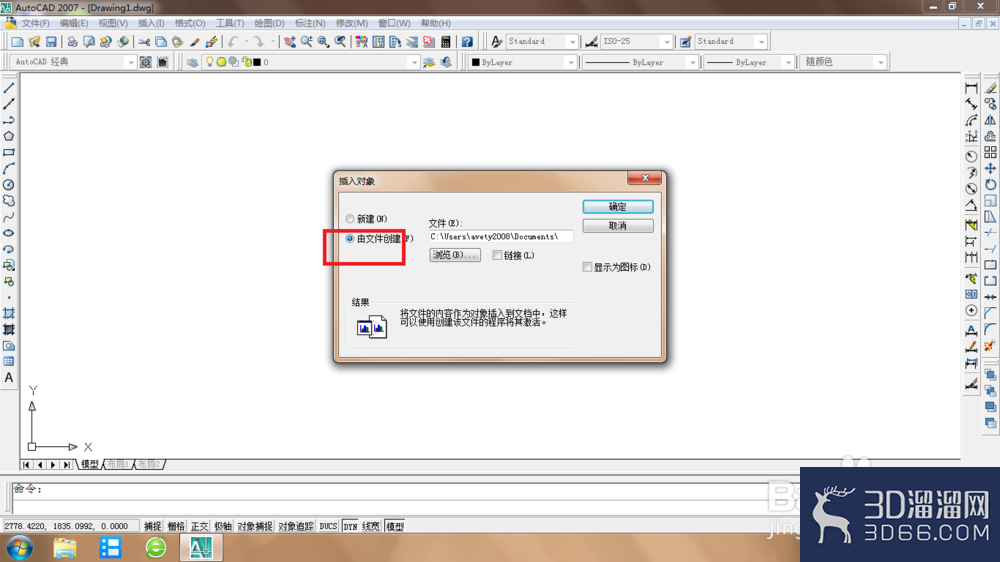
Task: Select the Array tool in modify toolbar
Action: 990,152
